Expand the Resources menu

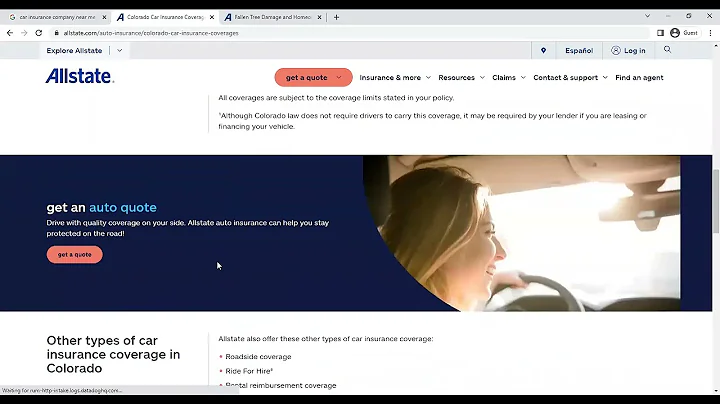tap(461, 78)
